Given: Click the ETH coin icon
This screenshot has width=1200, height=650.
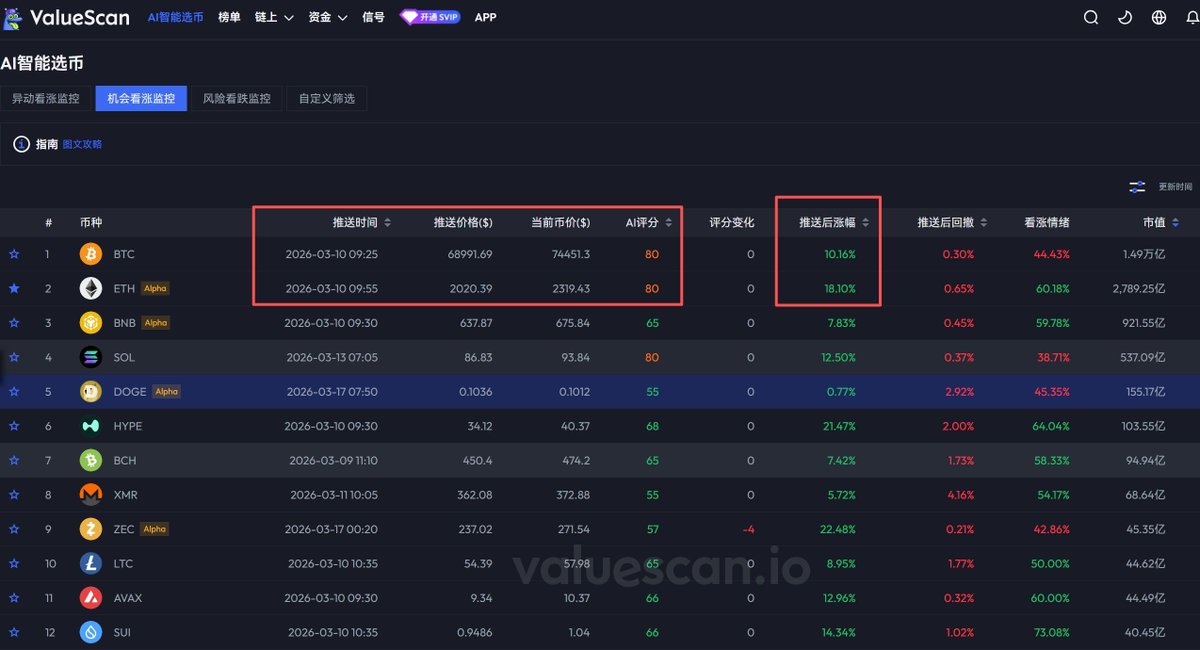Looking at the screenshot, I should click(x=91, y=289).
